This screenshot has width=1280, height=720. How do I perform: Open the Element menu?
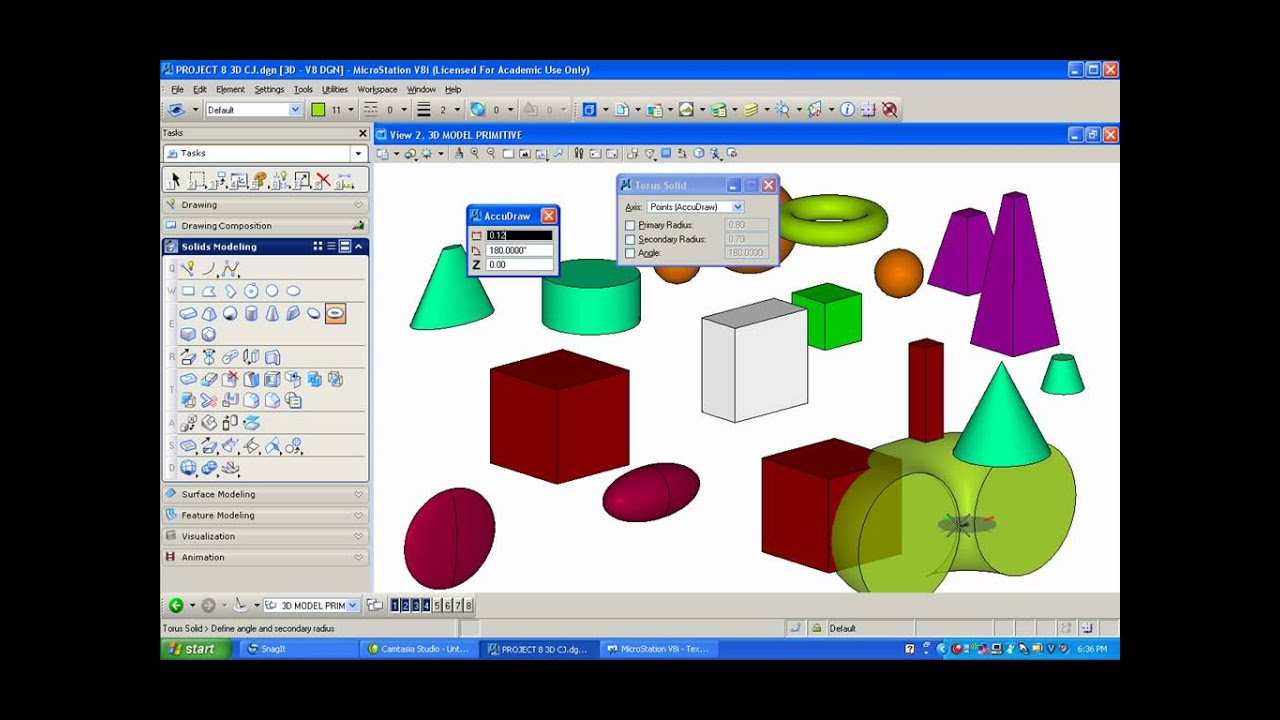click(x=230, y=89)
